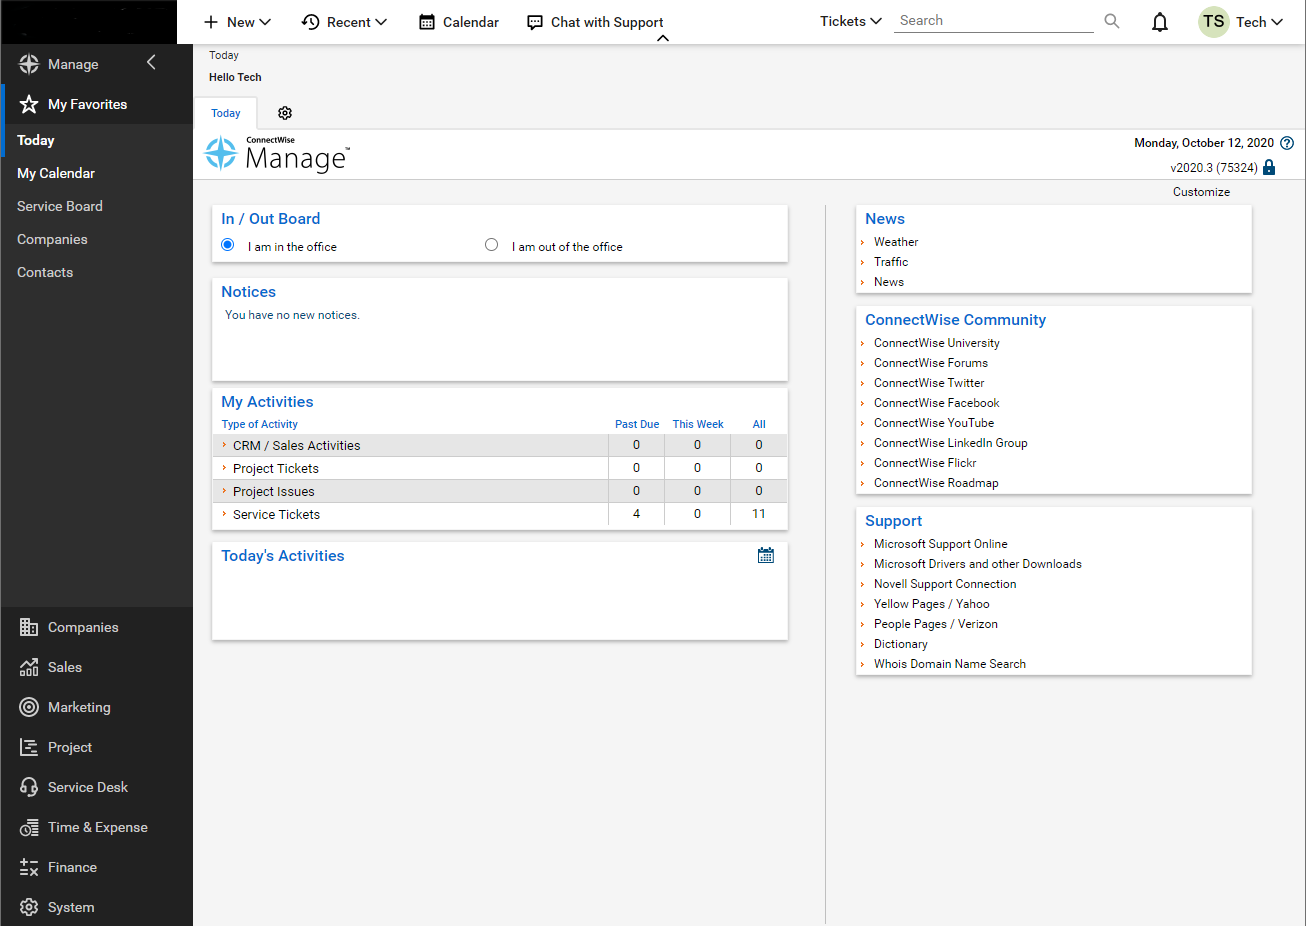Open the ConnectWise Twitter link
The height and width of the screenshot is (926, 1306).
pyautogui.click(x=929, y=383)
